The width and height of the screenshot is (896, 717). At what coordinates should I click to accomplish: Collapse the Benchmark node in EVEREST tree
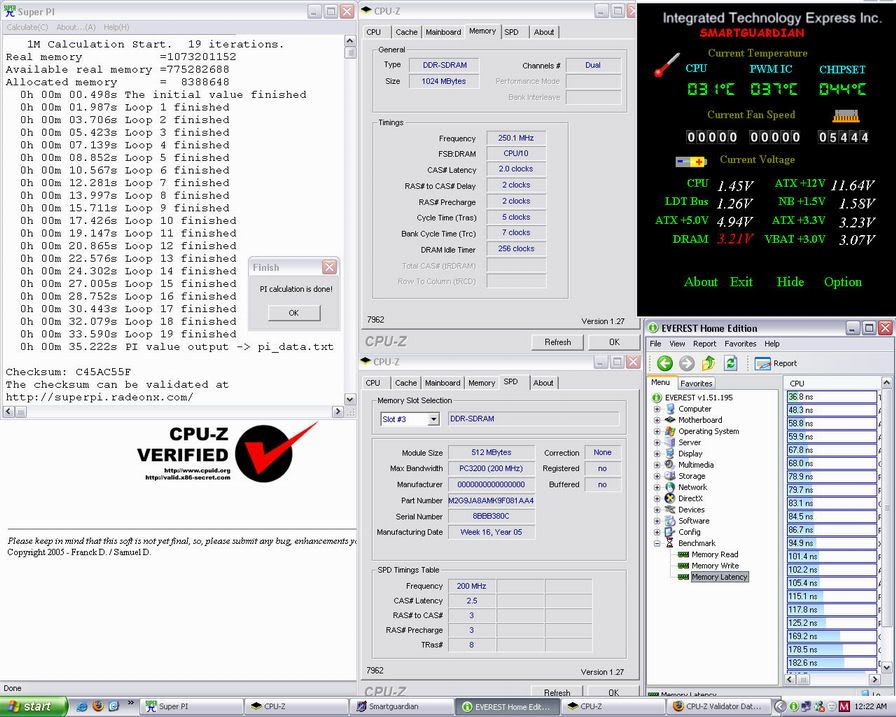click(x=657, y=543)
